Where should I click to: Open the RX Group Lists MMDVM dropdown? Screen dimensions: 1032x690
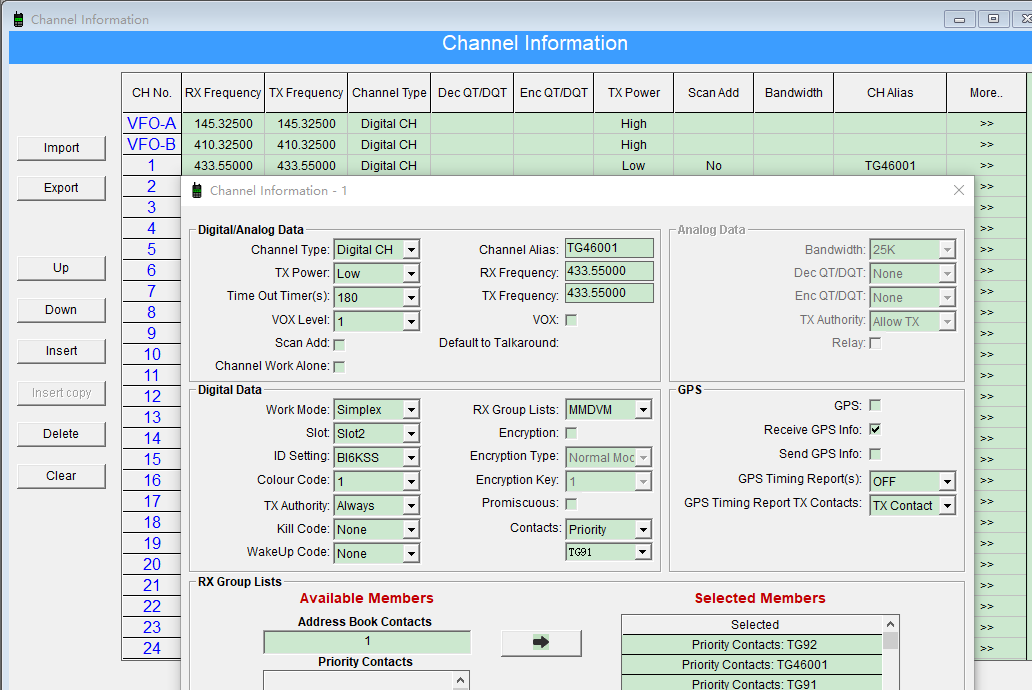click(x=643, y=410)
